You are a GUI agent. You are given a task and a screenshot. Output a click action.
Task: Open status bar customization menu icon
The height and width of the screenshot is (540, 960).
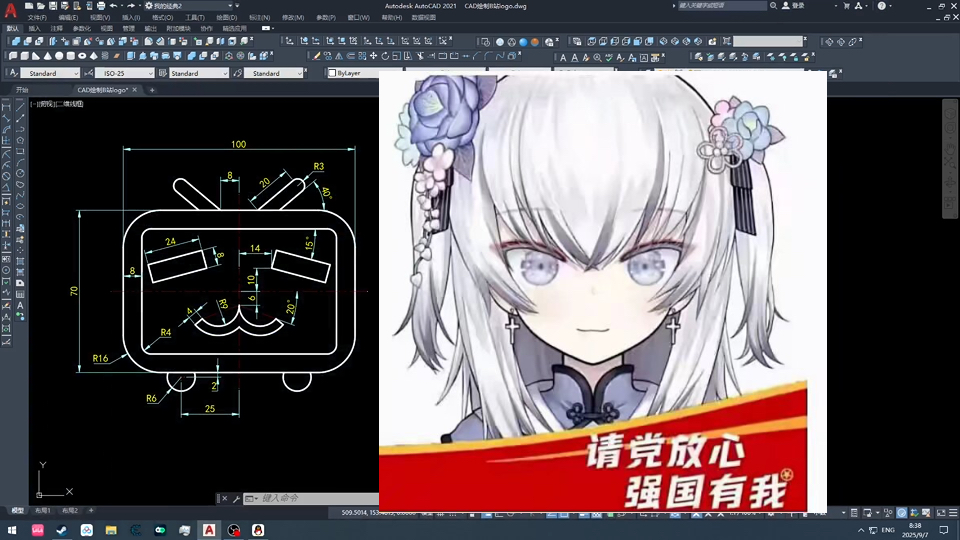coord(953,512)
